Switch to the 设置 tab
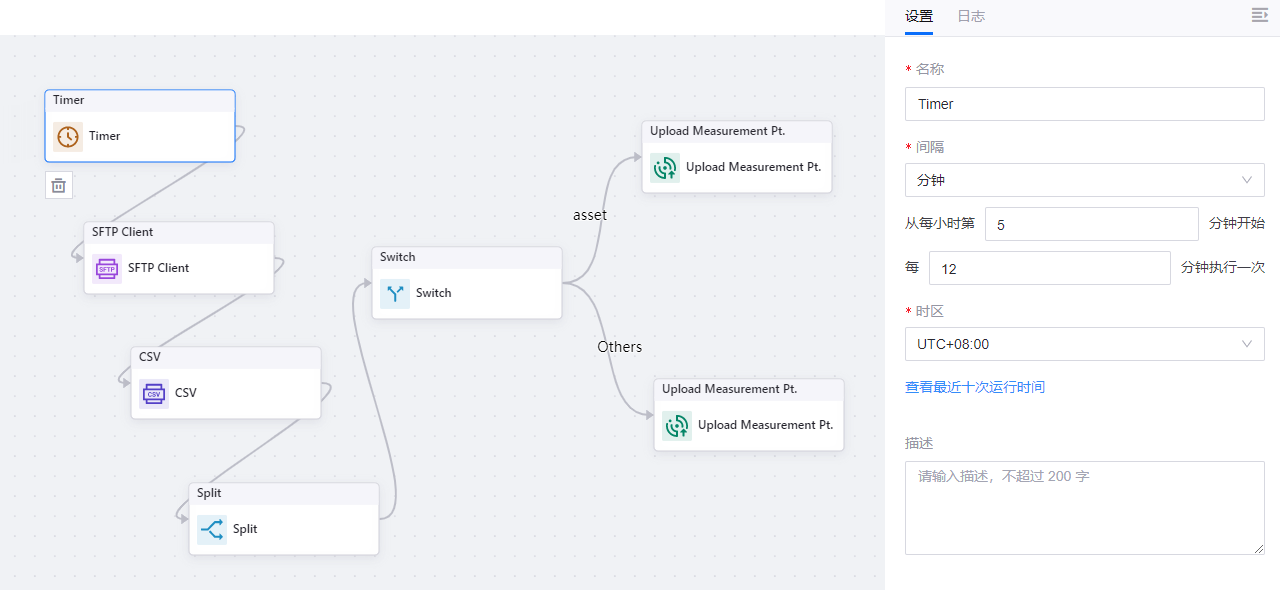 (x=919, y=16)
